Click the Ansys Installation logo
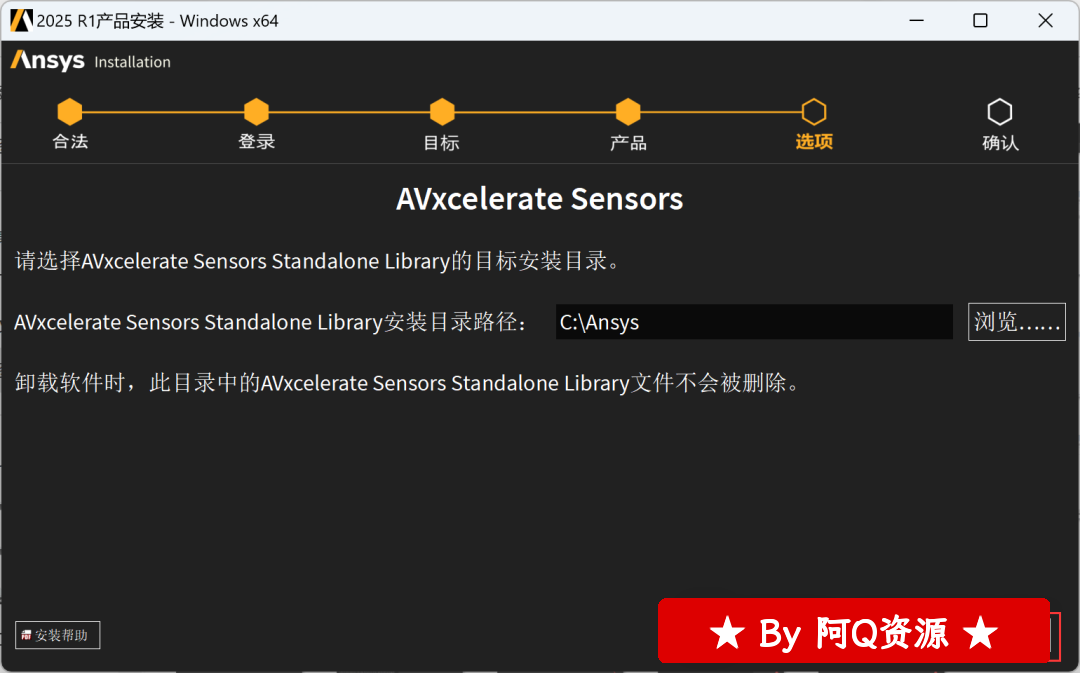 tap(90, 61)
